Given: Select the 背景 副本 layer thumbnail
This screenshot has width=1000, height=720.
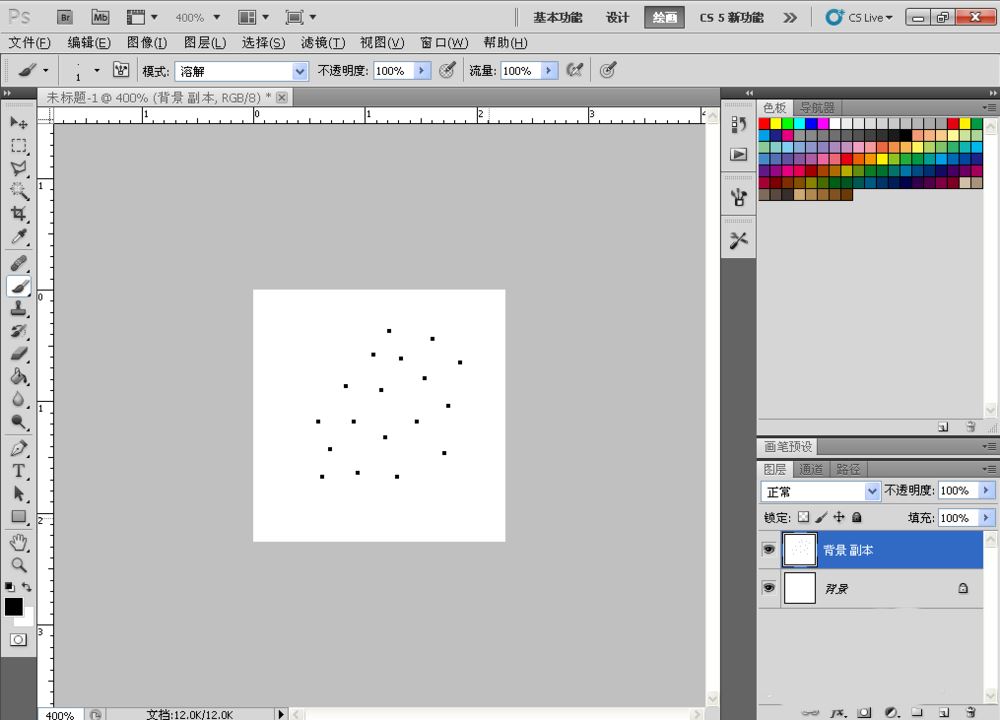Looking at the screenshot, I should coord(799,549).
